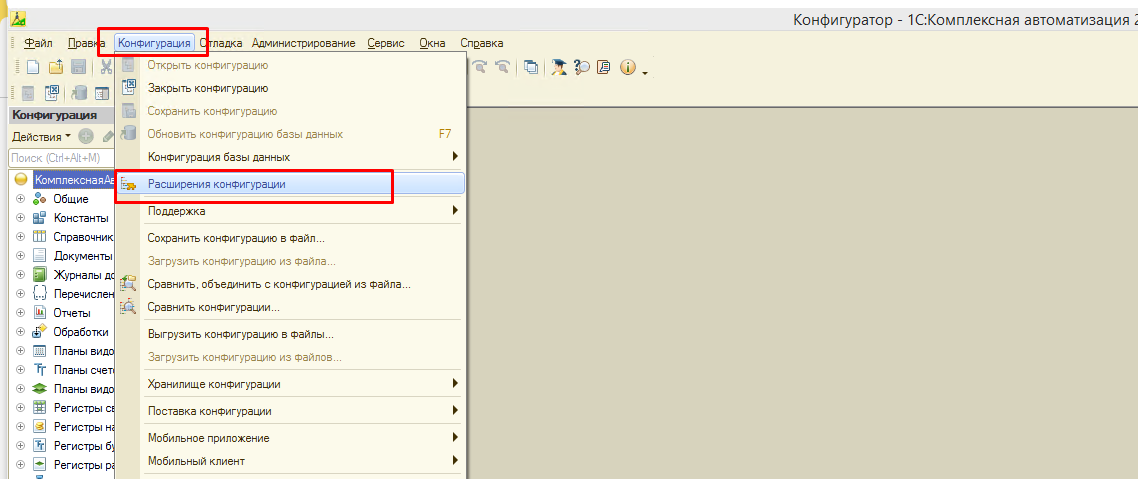Click the Поиск (Ctrl+Alt+M) search field
The height and width of the screenshot is (479, 1138).
coord(62,157)
